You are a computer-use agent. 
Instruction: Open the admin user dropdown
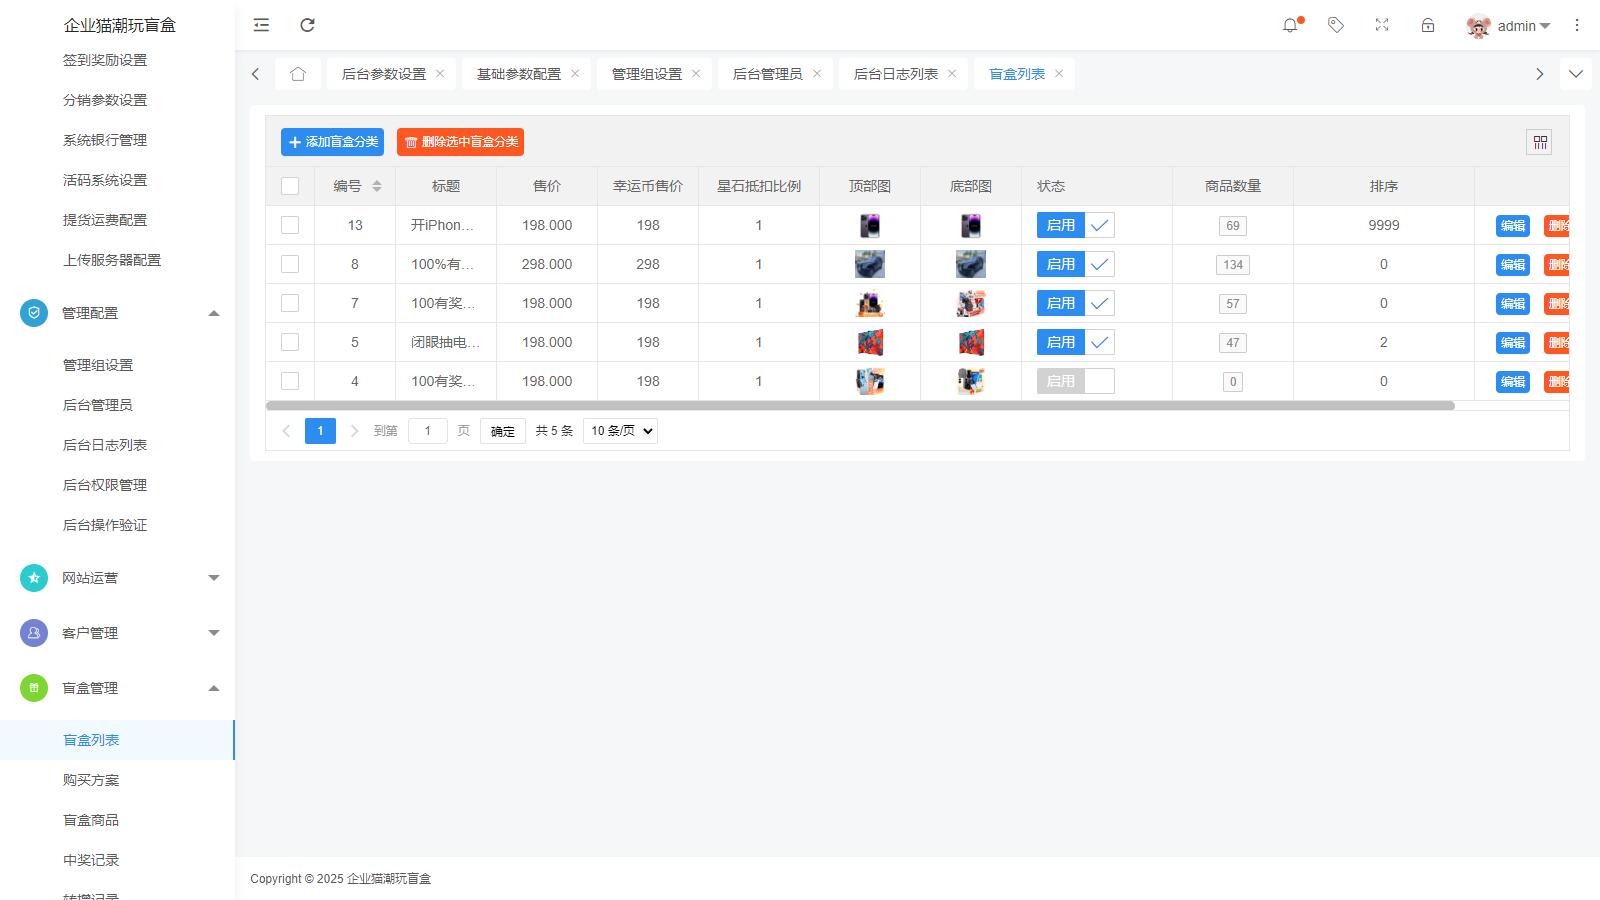pos(1509,26)
